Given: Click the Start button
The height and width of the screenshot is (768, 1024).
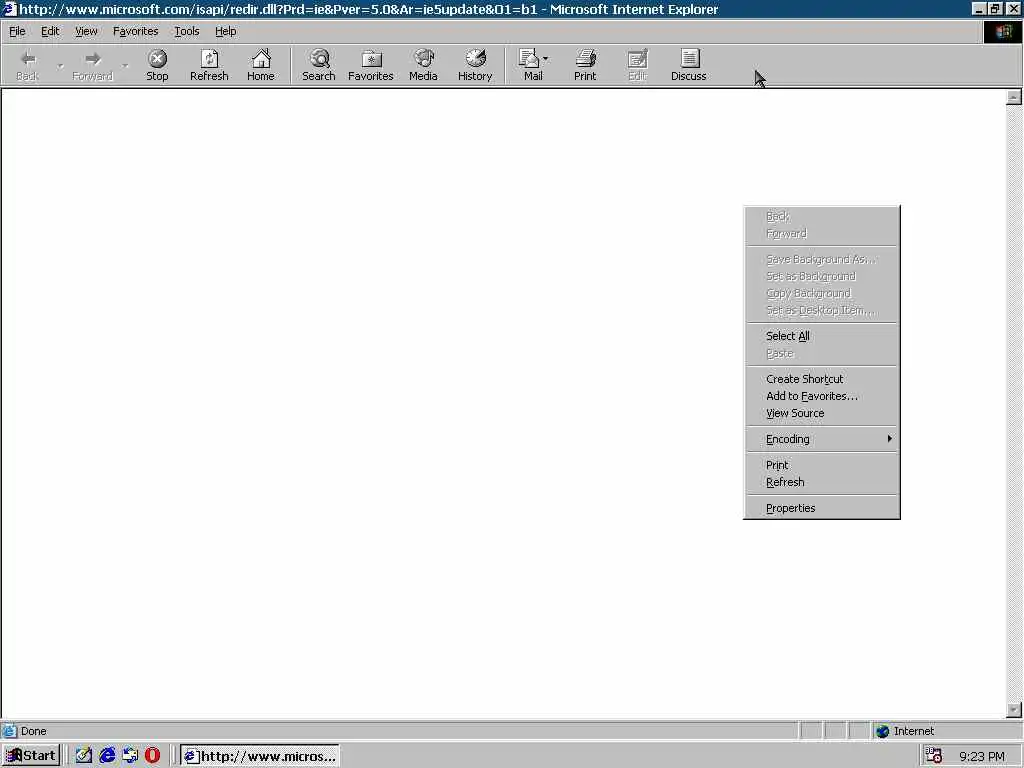Looking at the screenshot, I should click(31, 756).
